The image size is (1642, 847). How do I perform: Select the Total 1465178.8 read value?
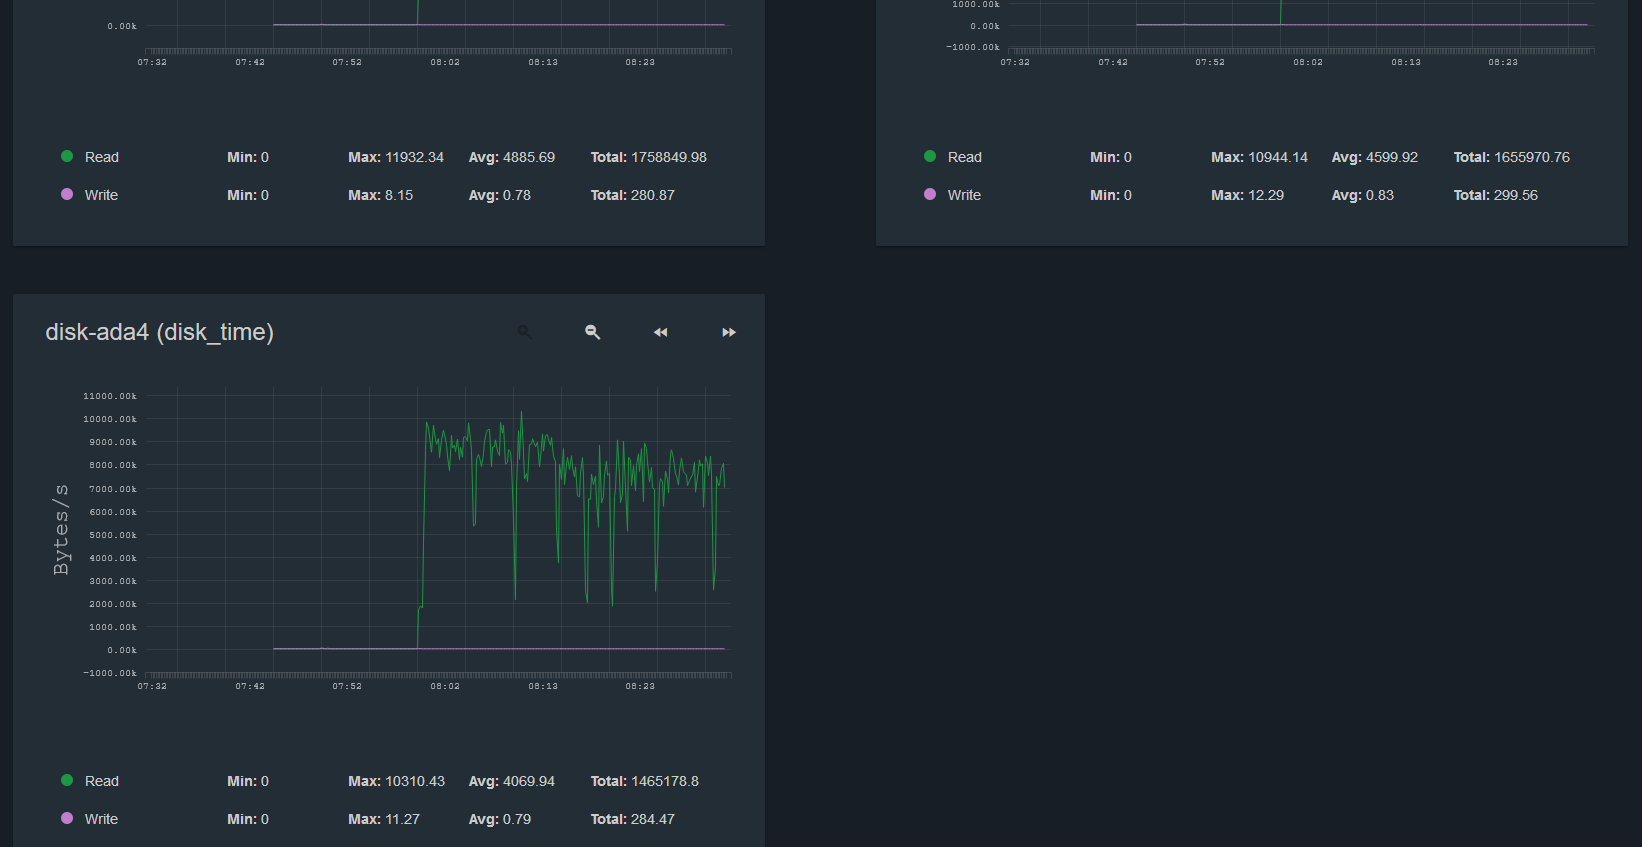pos(644,781)
